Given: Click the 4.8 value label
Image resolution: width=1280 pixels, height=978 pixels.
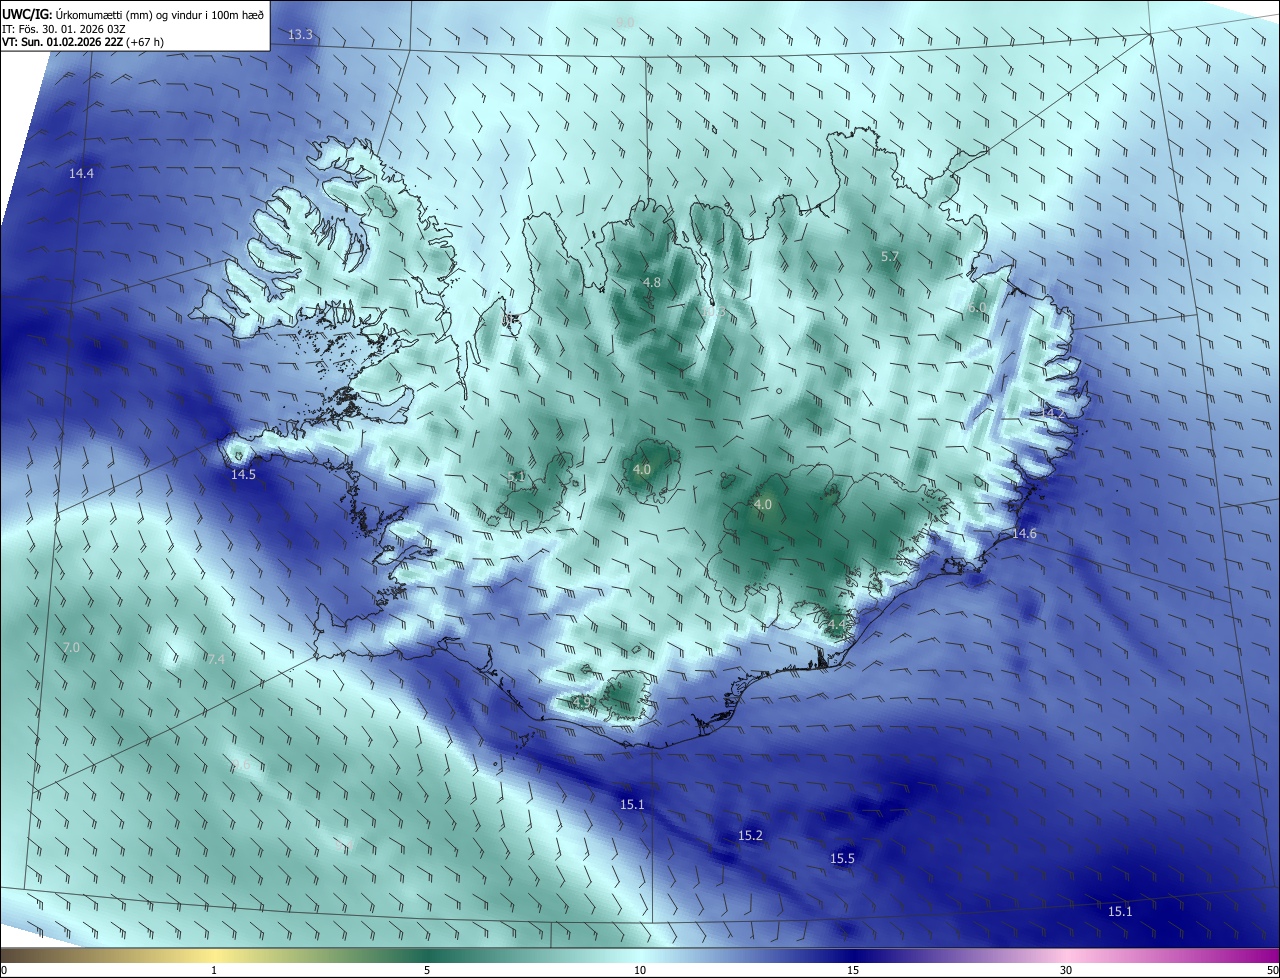Looking at the screenshot, I should [652, 283].
